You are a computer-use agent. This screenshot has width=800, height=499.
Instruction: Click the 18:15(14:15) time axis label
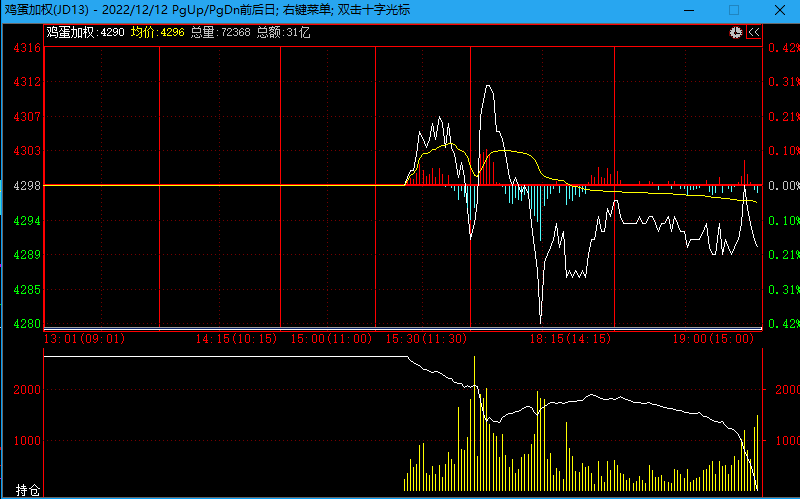[x=570, y=338]
